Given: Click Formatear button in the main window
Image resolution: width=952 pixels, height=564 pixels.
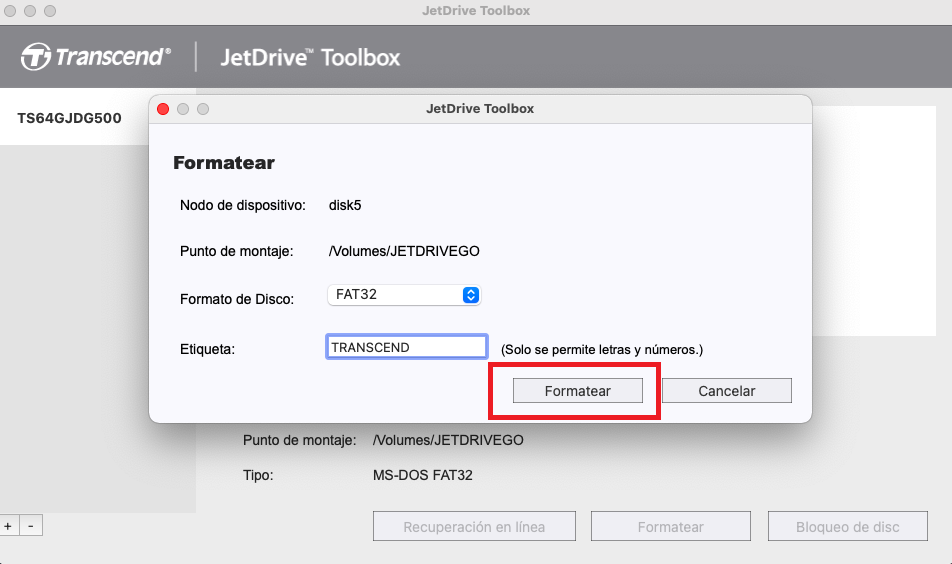Looking at the screenshot, I should pos(671,526).
